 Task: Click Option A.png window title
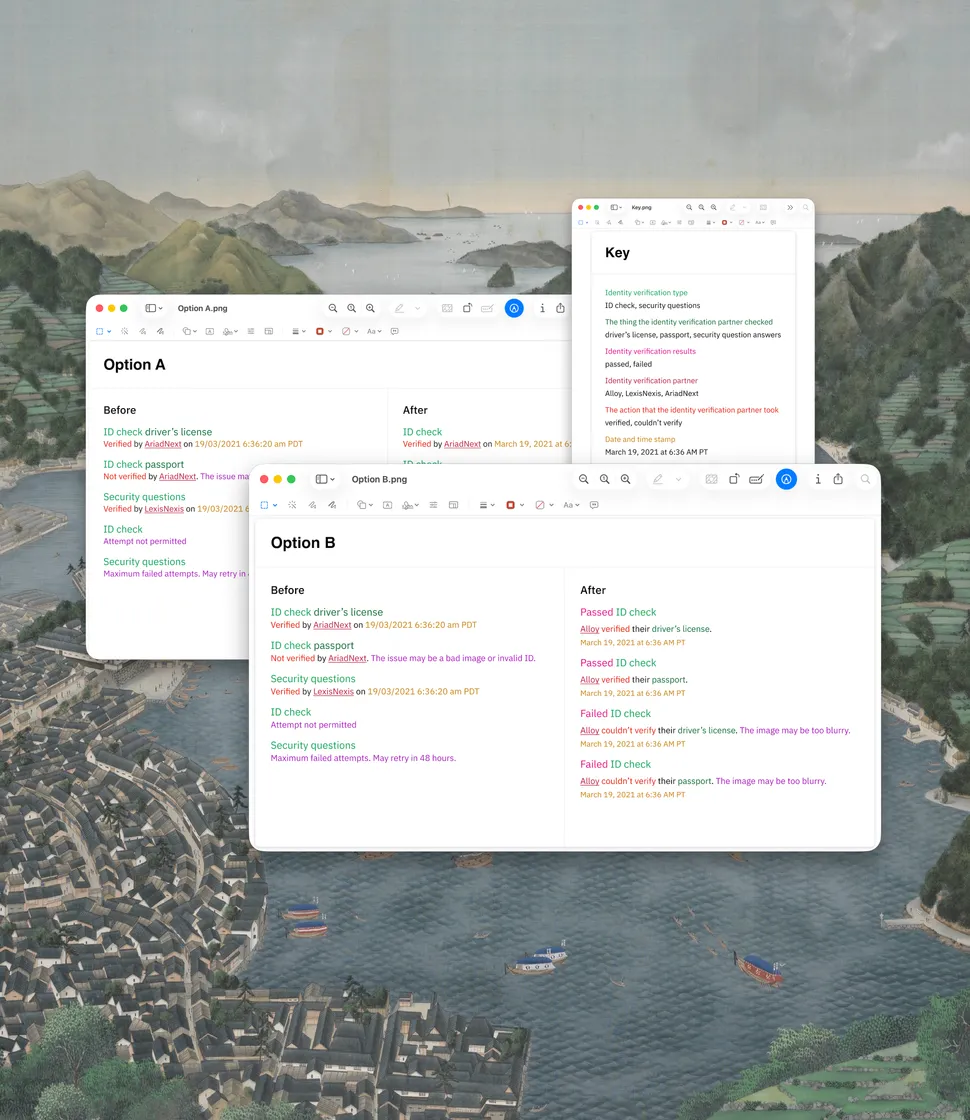pyautogui.click(x=203, y=309)
